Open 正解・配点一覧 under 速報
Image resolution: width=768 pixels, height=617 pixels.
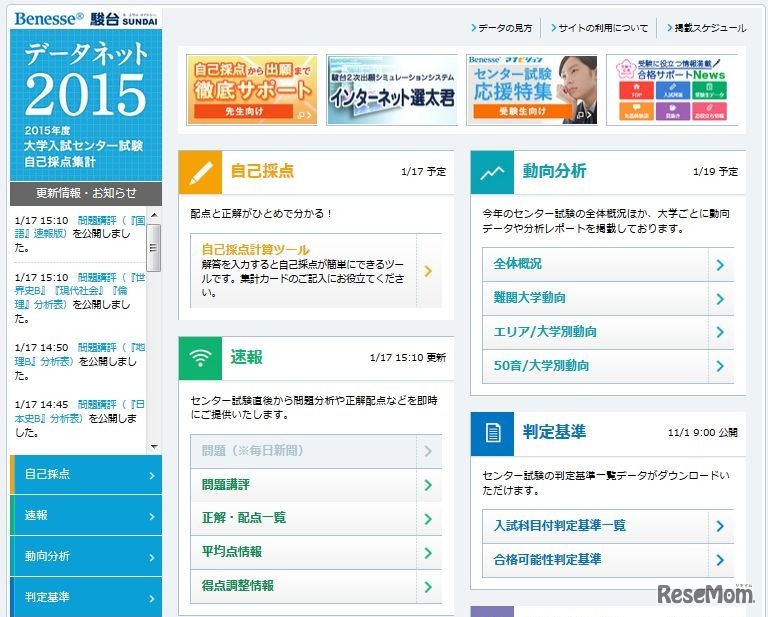point(315,518)
